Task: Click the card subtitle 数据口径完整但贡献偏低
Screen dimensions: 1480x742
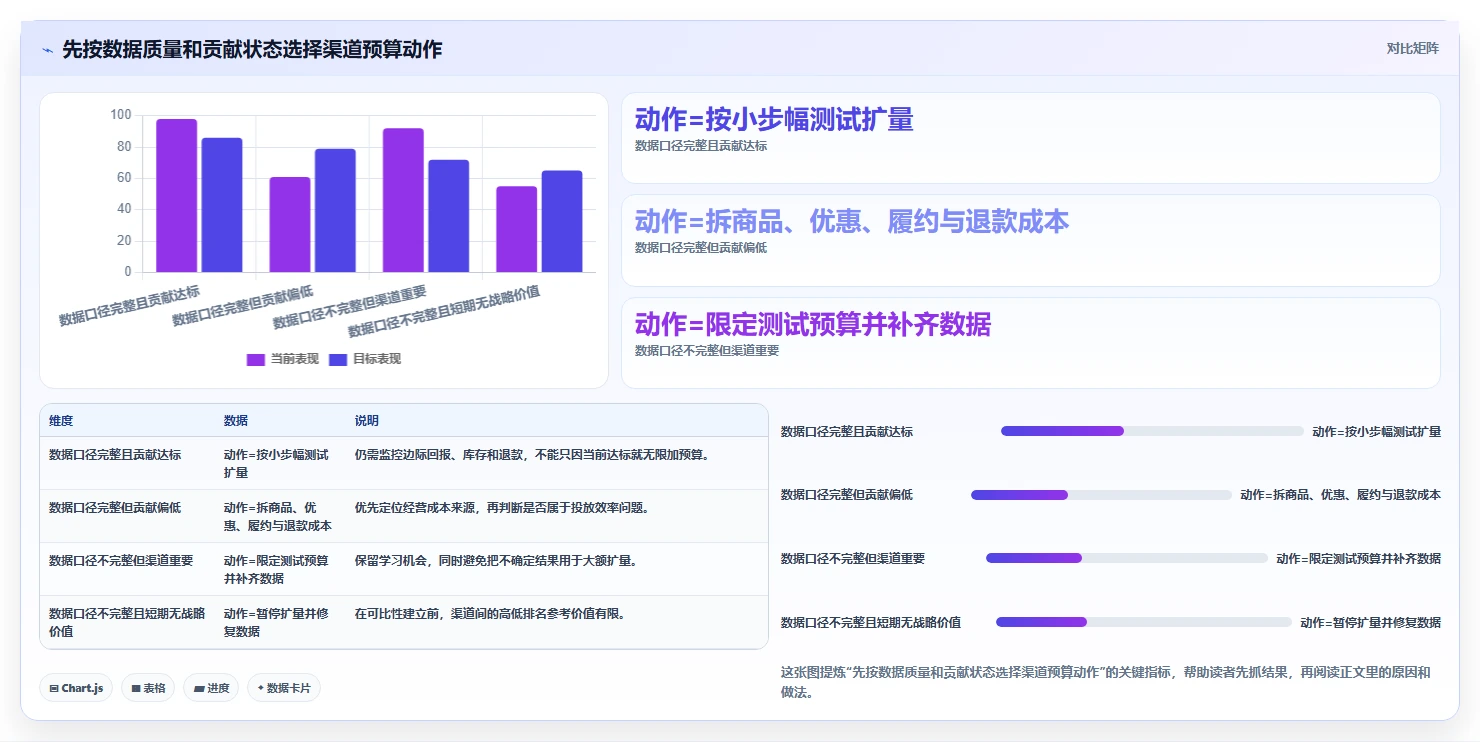Action: tap(701, 248)
